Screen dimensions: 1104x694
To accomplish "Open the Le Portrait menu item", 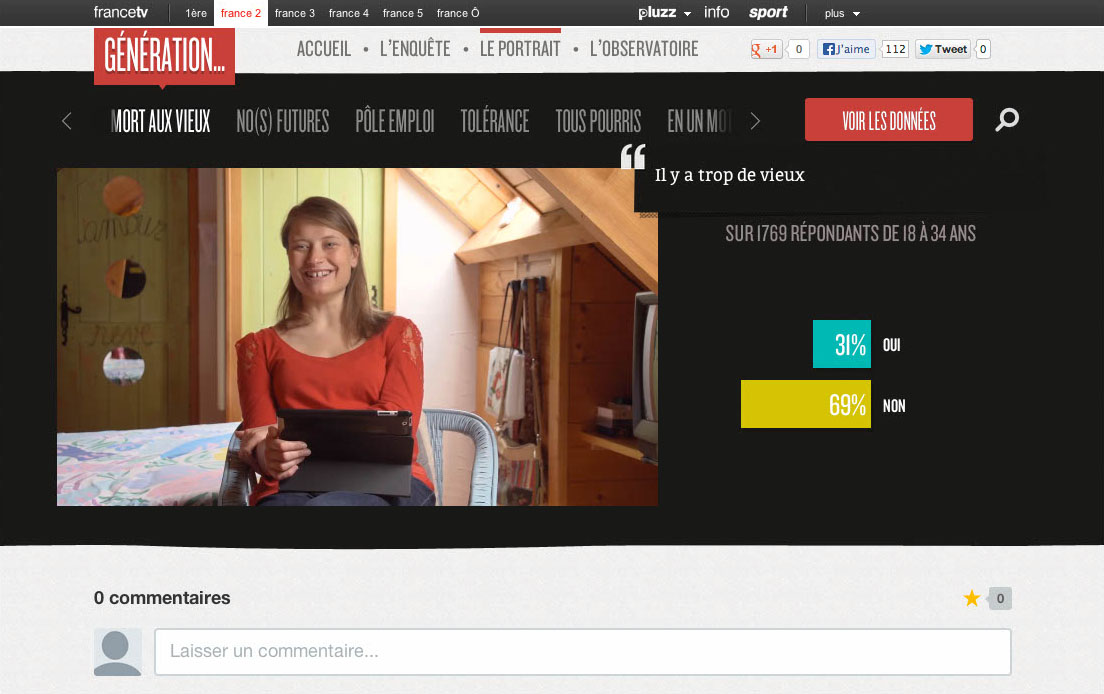I will pos(520,49).
